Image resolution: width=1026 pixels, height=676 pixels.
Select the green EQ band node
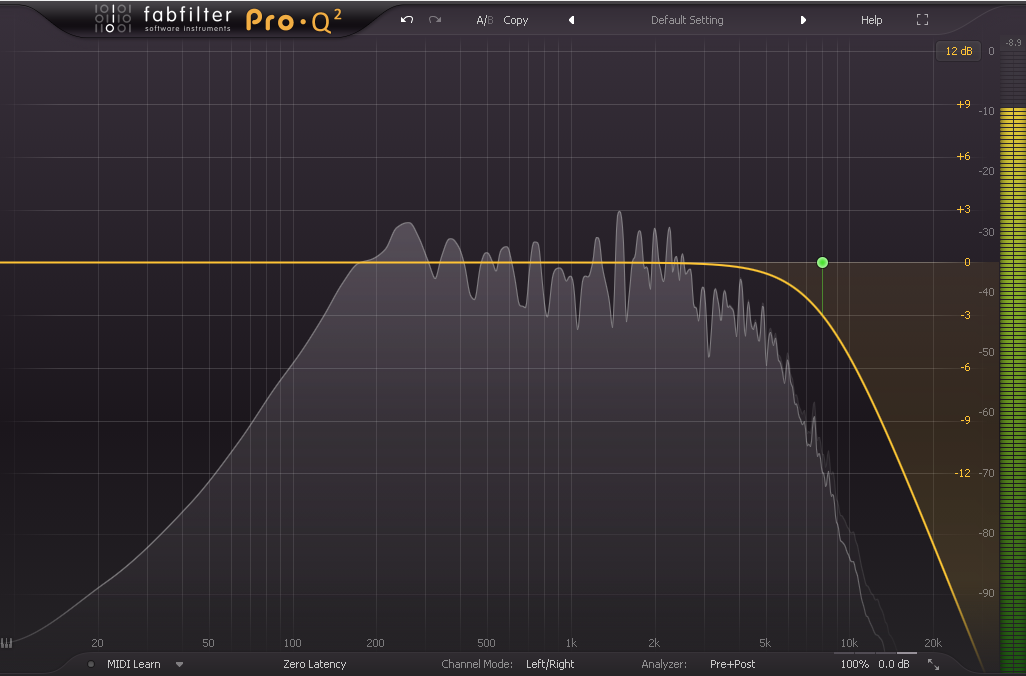pyautogui.click(x=822, y=262)
